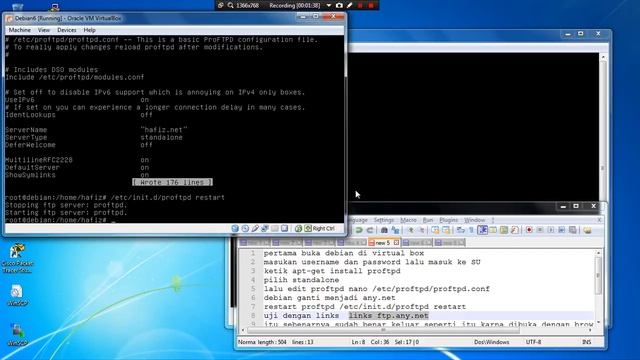Click 'ServerName' line in terminal
The height and width of the screenshot is (360, 640).
(96, 130)
